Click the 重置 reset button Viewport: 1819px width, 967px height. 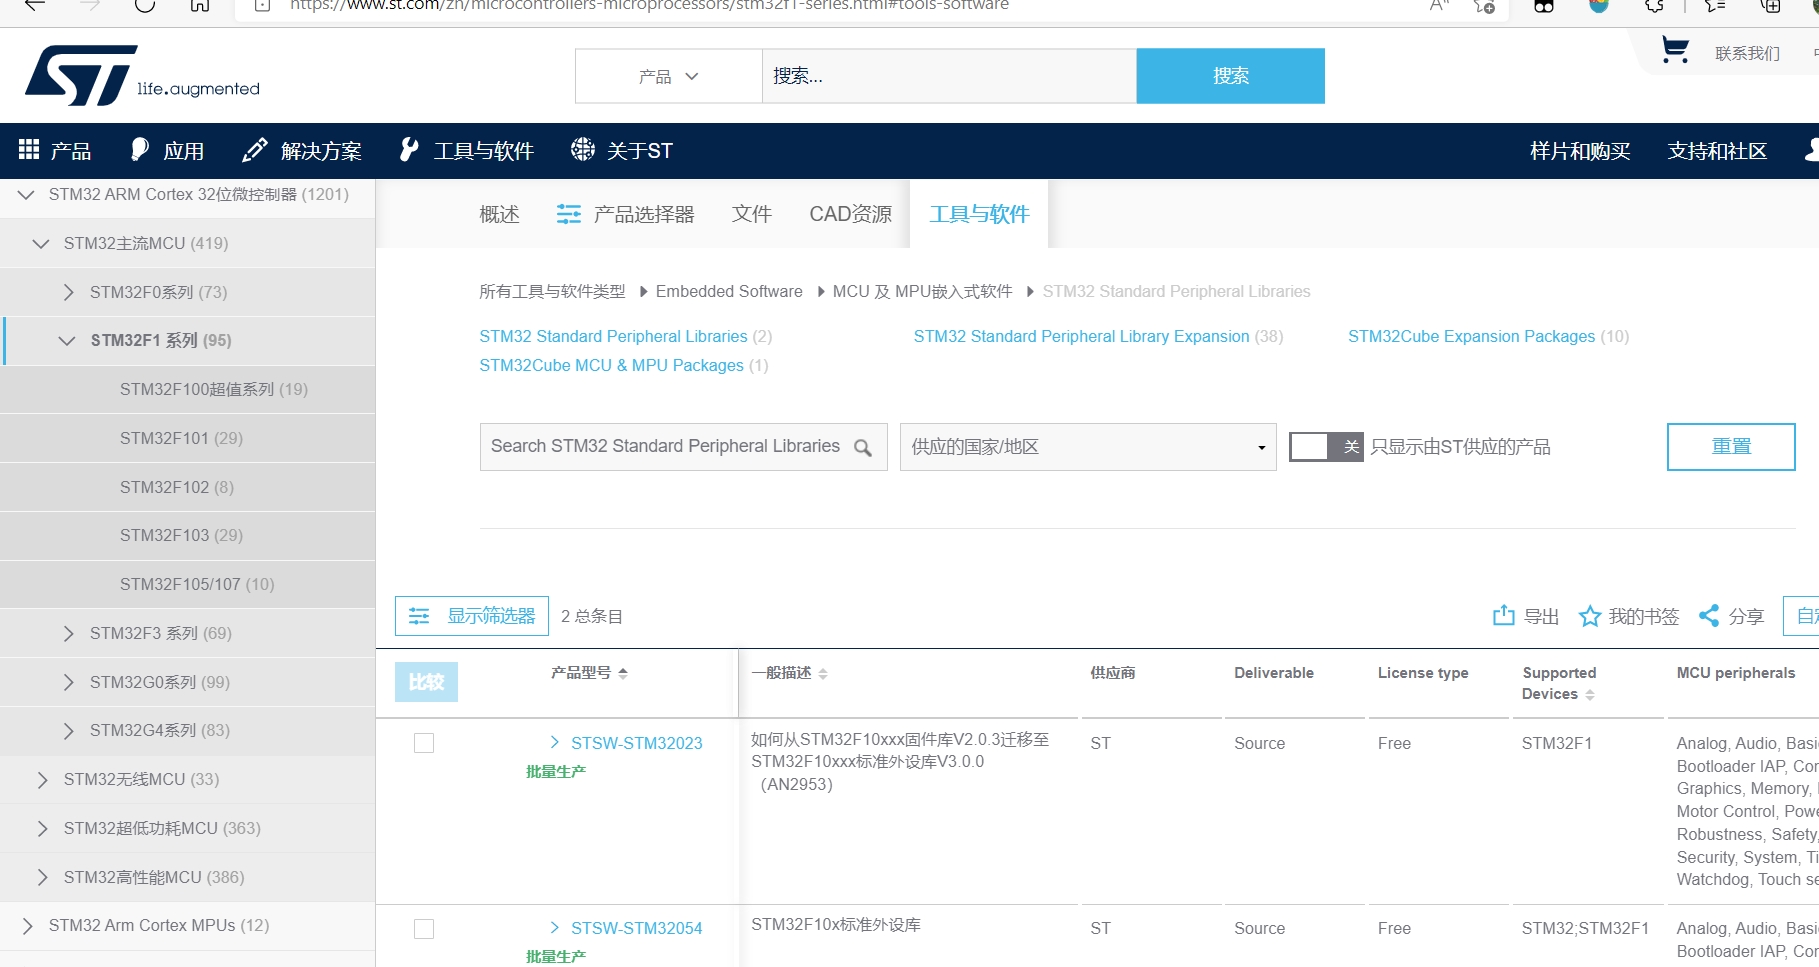pyautogui.click(x=1730, y=447)
